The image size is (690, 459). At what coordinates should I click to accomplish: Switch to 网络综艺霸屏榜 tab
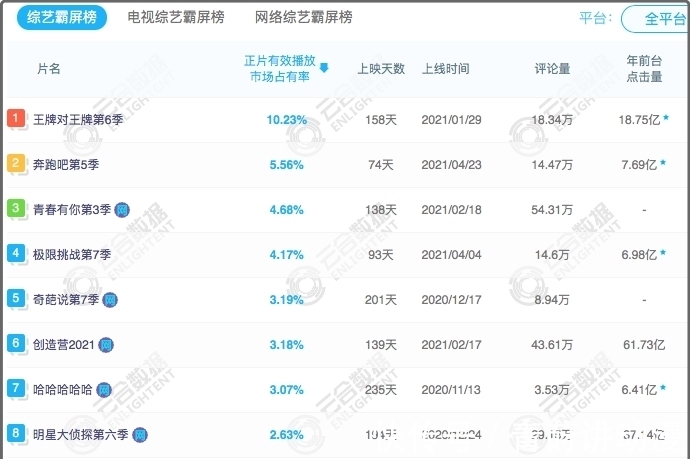point(304,17)
